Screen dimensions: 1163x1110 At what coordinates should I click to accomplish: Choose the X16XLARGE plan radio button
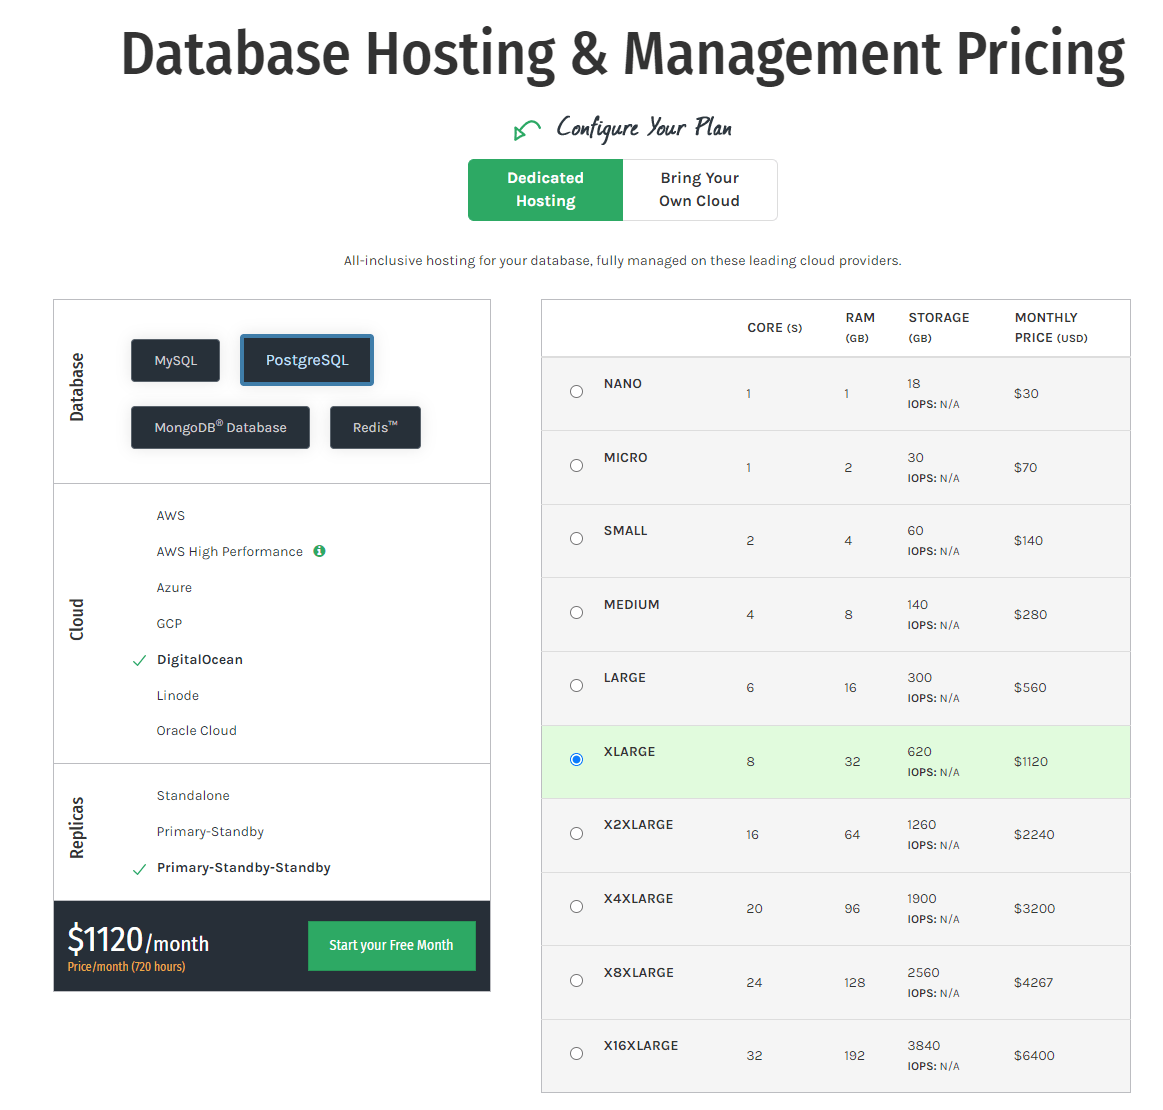576,1053
